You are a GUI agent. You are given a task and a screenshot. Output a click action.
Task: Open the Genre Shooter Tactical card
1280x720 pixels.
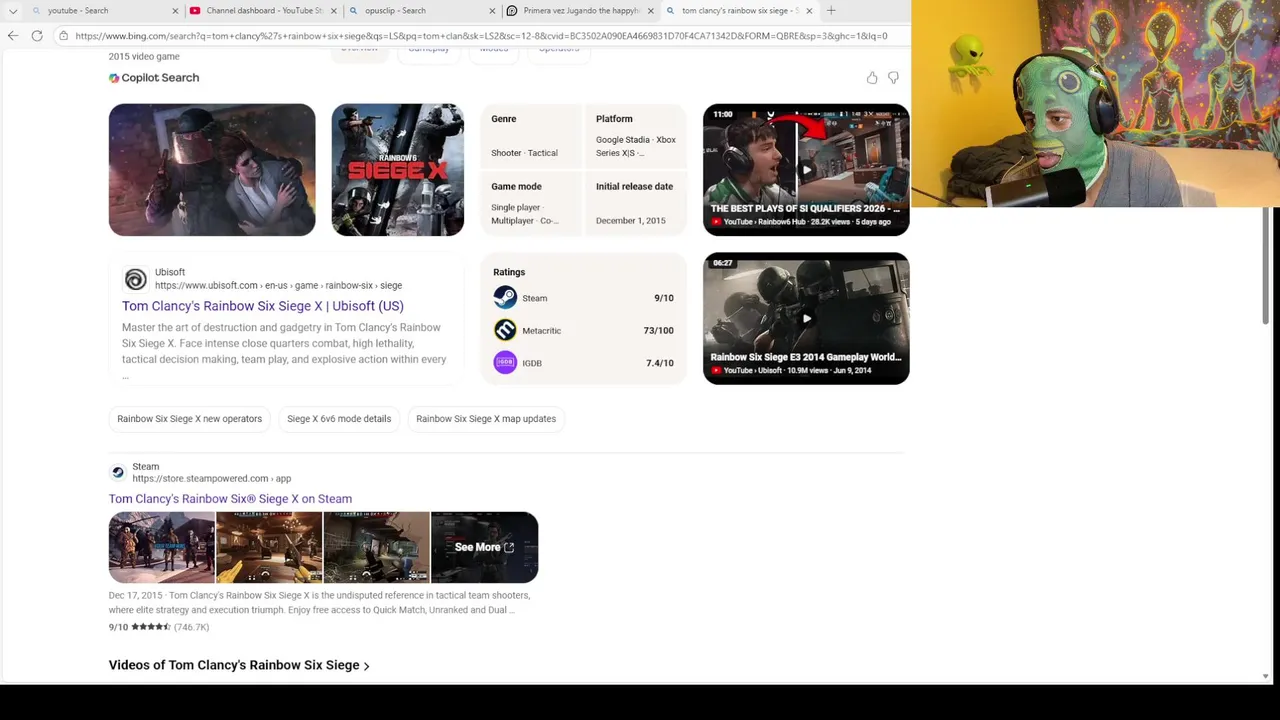[530, 136]
